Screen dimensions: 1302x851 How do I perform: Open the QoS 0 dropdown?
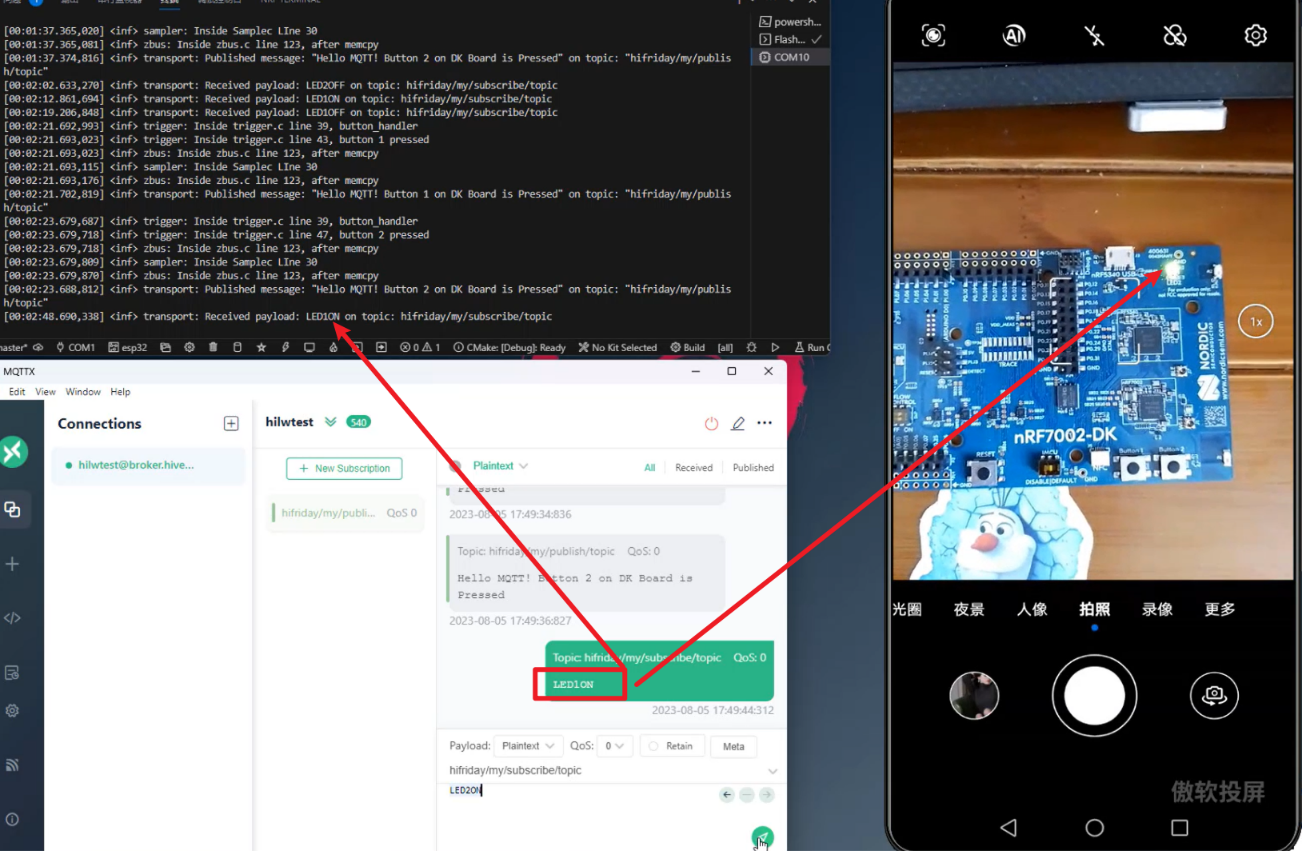click(x=615, y=746)
